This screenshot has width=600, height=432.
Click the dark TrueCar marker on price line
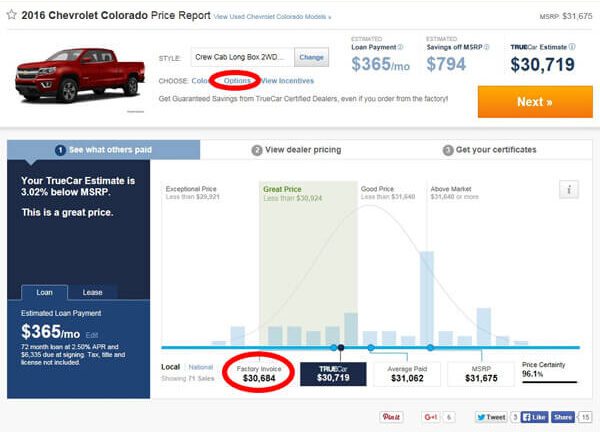click(341, 347)
